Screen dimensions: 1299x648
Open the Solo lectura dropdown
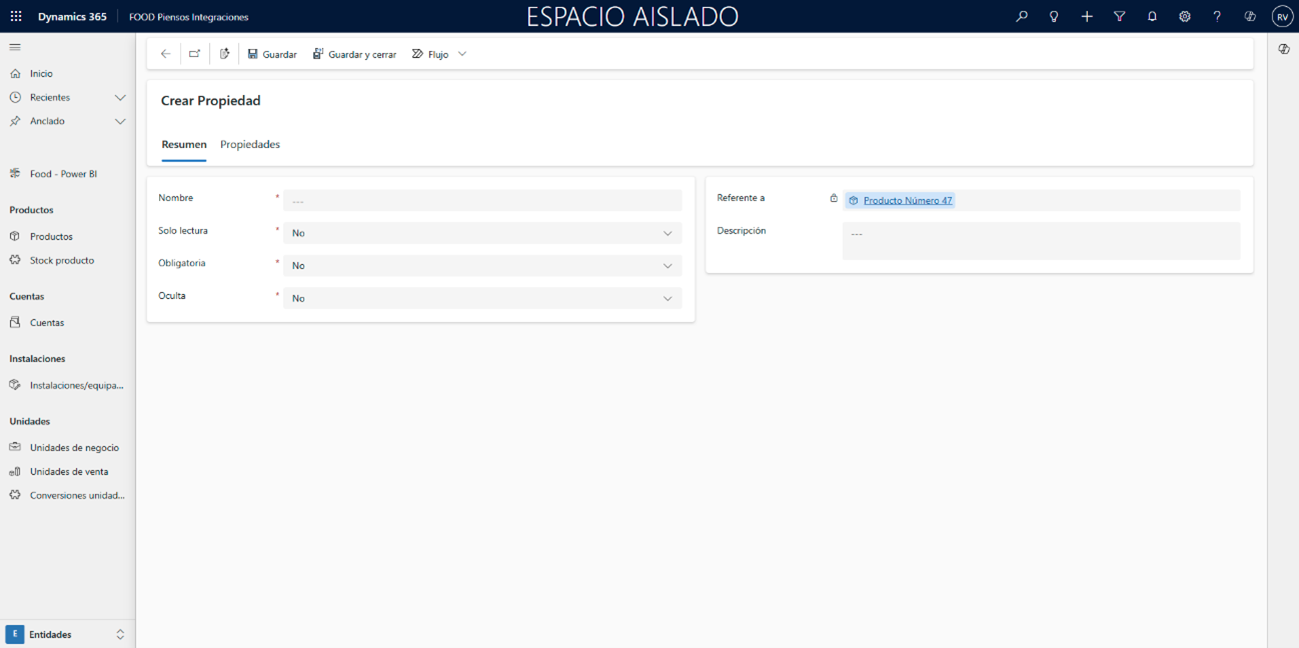pyautogui.click(x=482, y=233)
